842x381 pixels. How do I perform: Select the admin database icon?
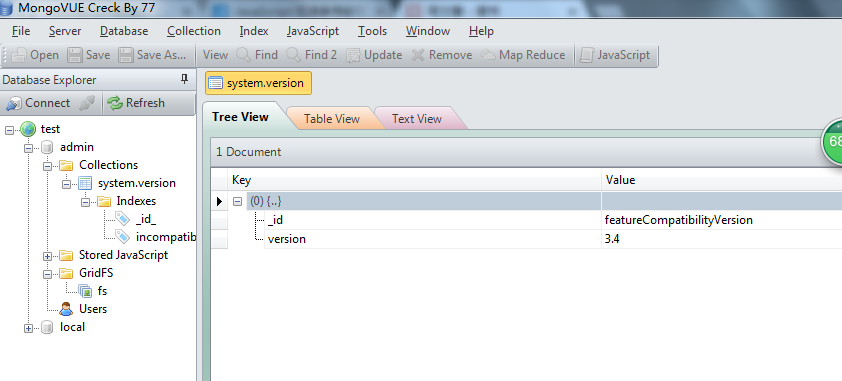[x=47, y=148]
